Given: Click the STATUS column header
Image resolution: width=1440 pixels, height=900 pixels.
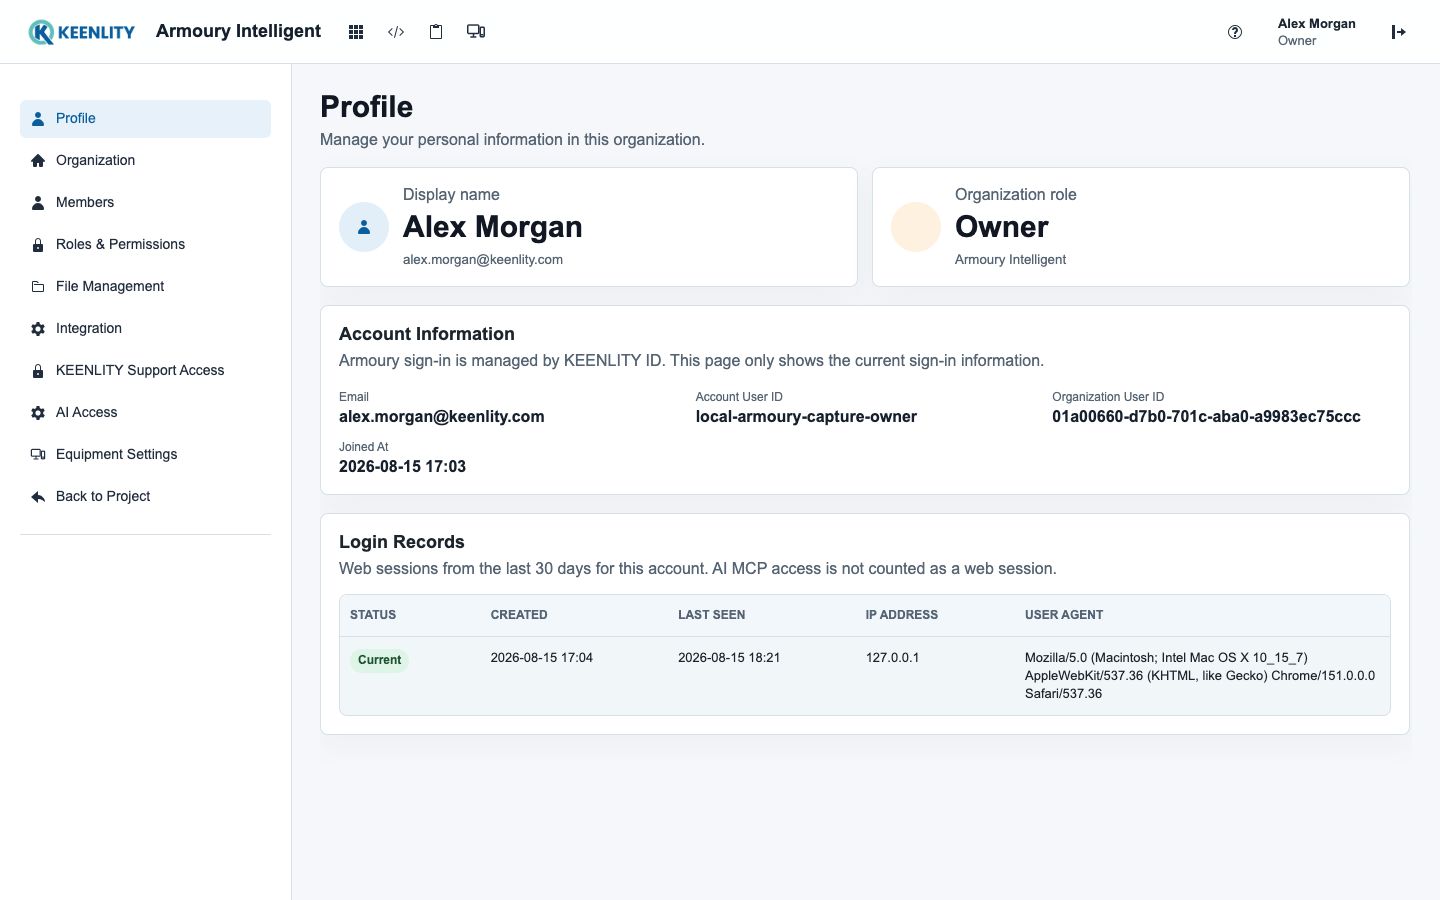Looking at the screenshot, I should [373, 615].
